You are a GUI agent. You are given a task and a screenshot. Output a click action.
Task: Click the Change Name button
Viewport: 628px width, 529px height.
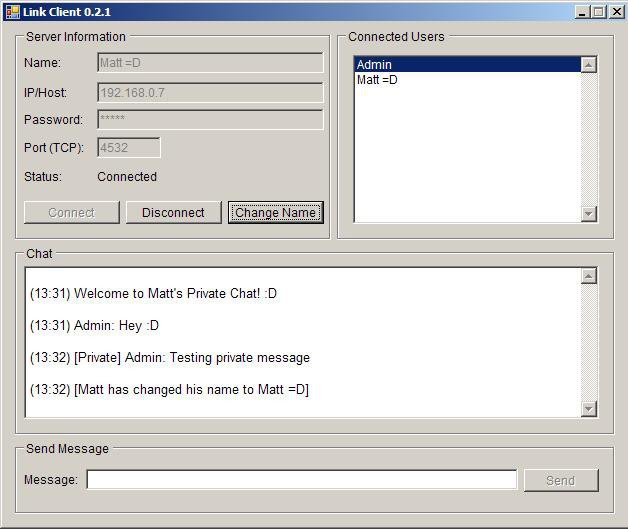point(276,213)
